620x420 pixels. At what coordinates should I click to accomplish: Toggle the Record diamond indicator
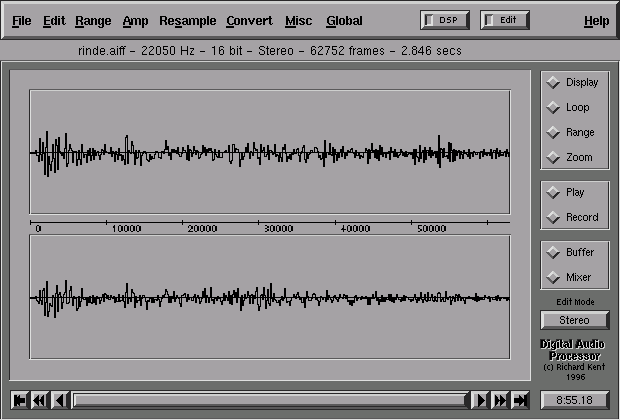(553, 218)
